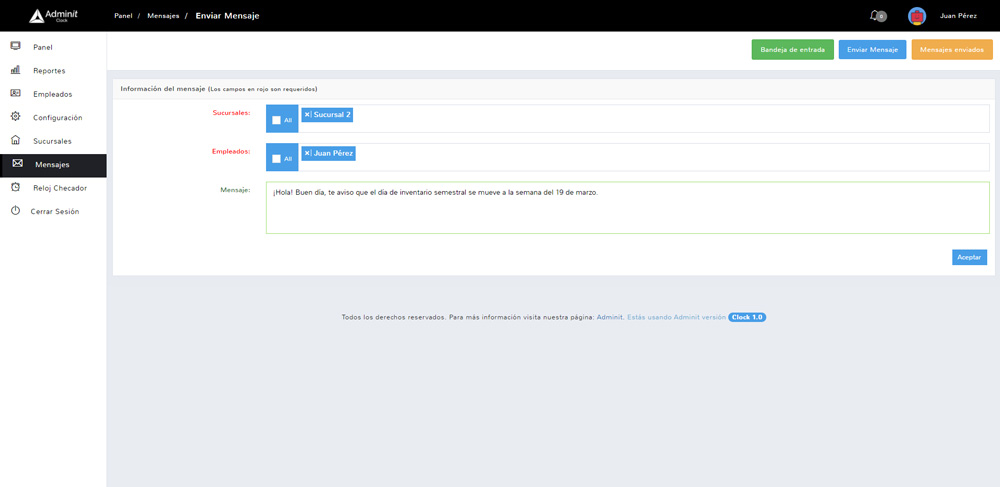Open the Bandeja de entrada
Screen dimensions: 1000x487
[x=792, y=49]
